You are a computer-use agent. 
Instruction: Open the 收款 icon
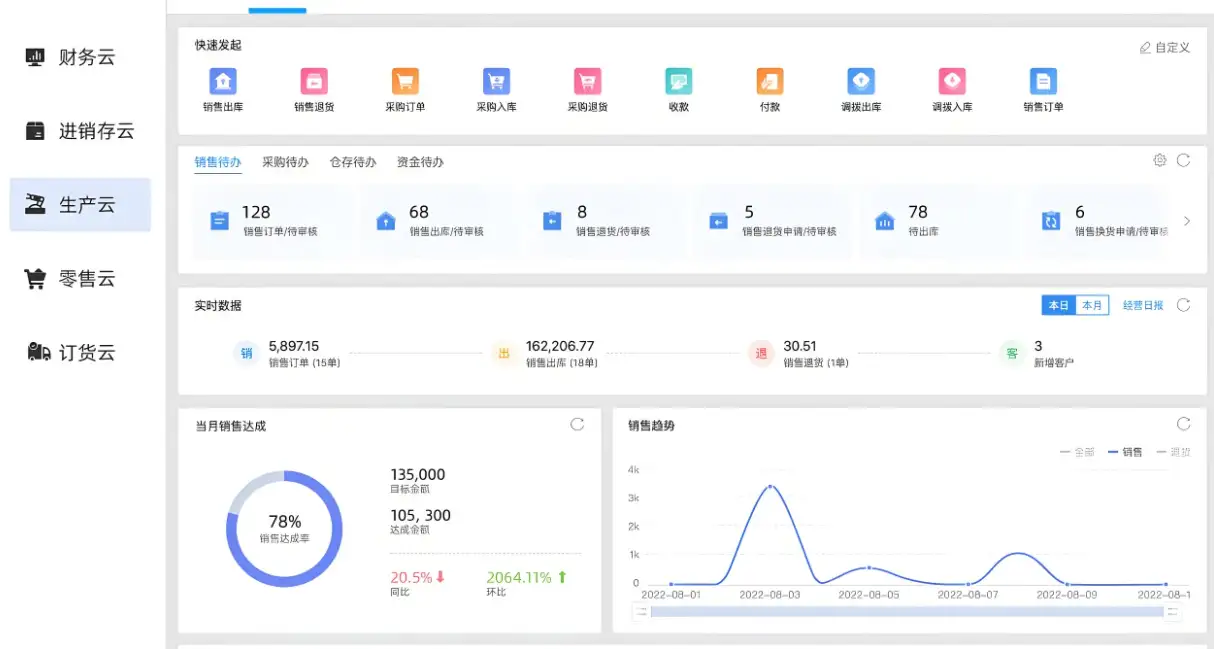tap(679, 82)
